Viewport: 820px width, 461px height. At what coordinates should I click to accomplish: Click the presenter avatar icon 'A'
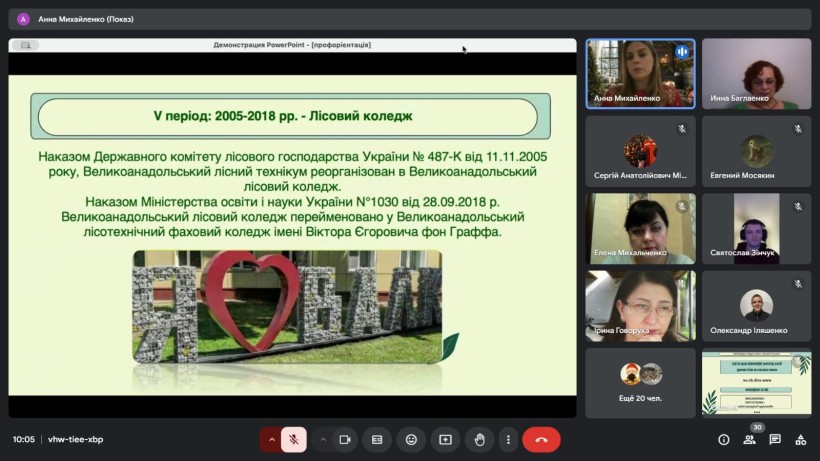click(23, 19)
